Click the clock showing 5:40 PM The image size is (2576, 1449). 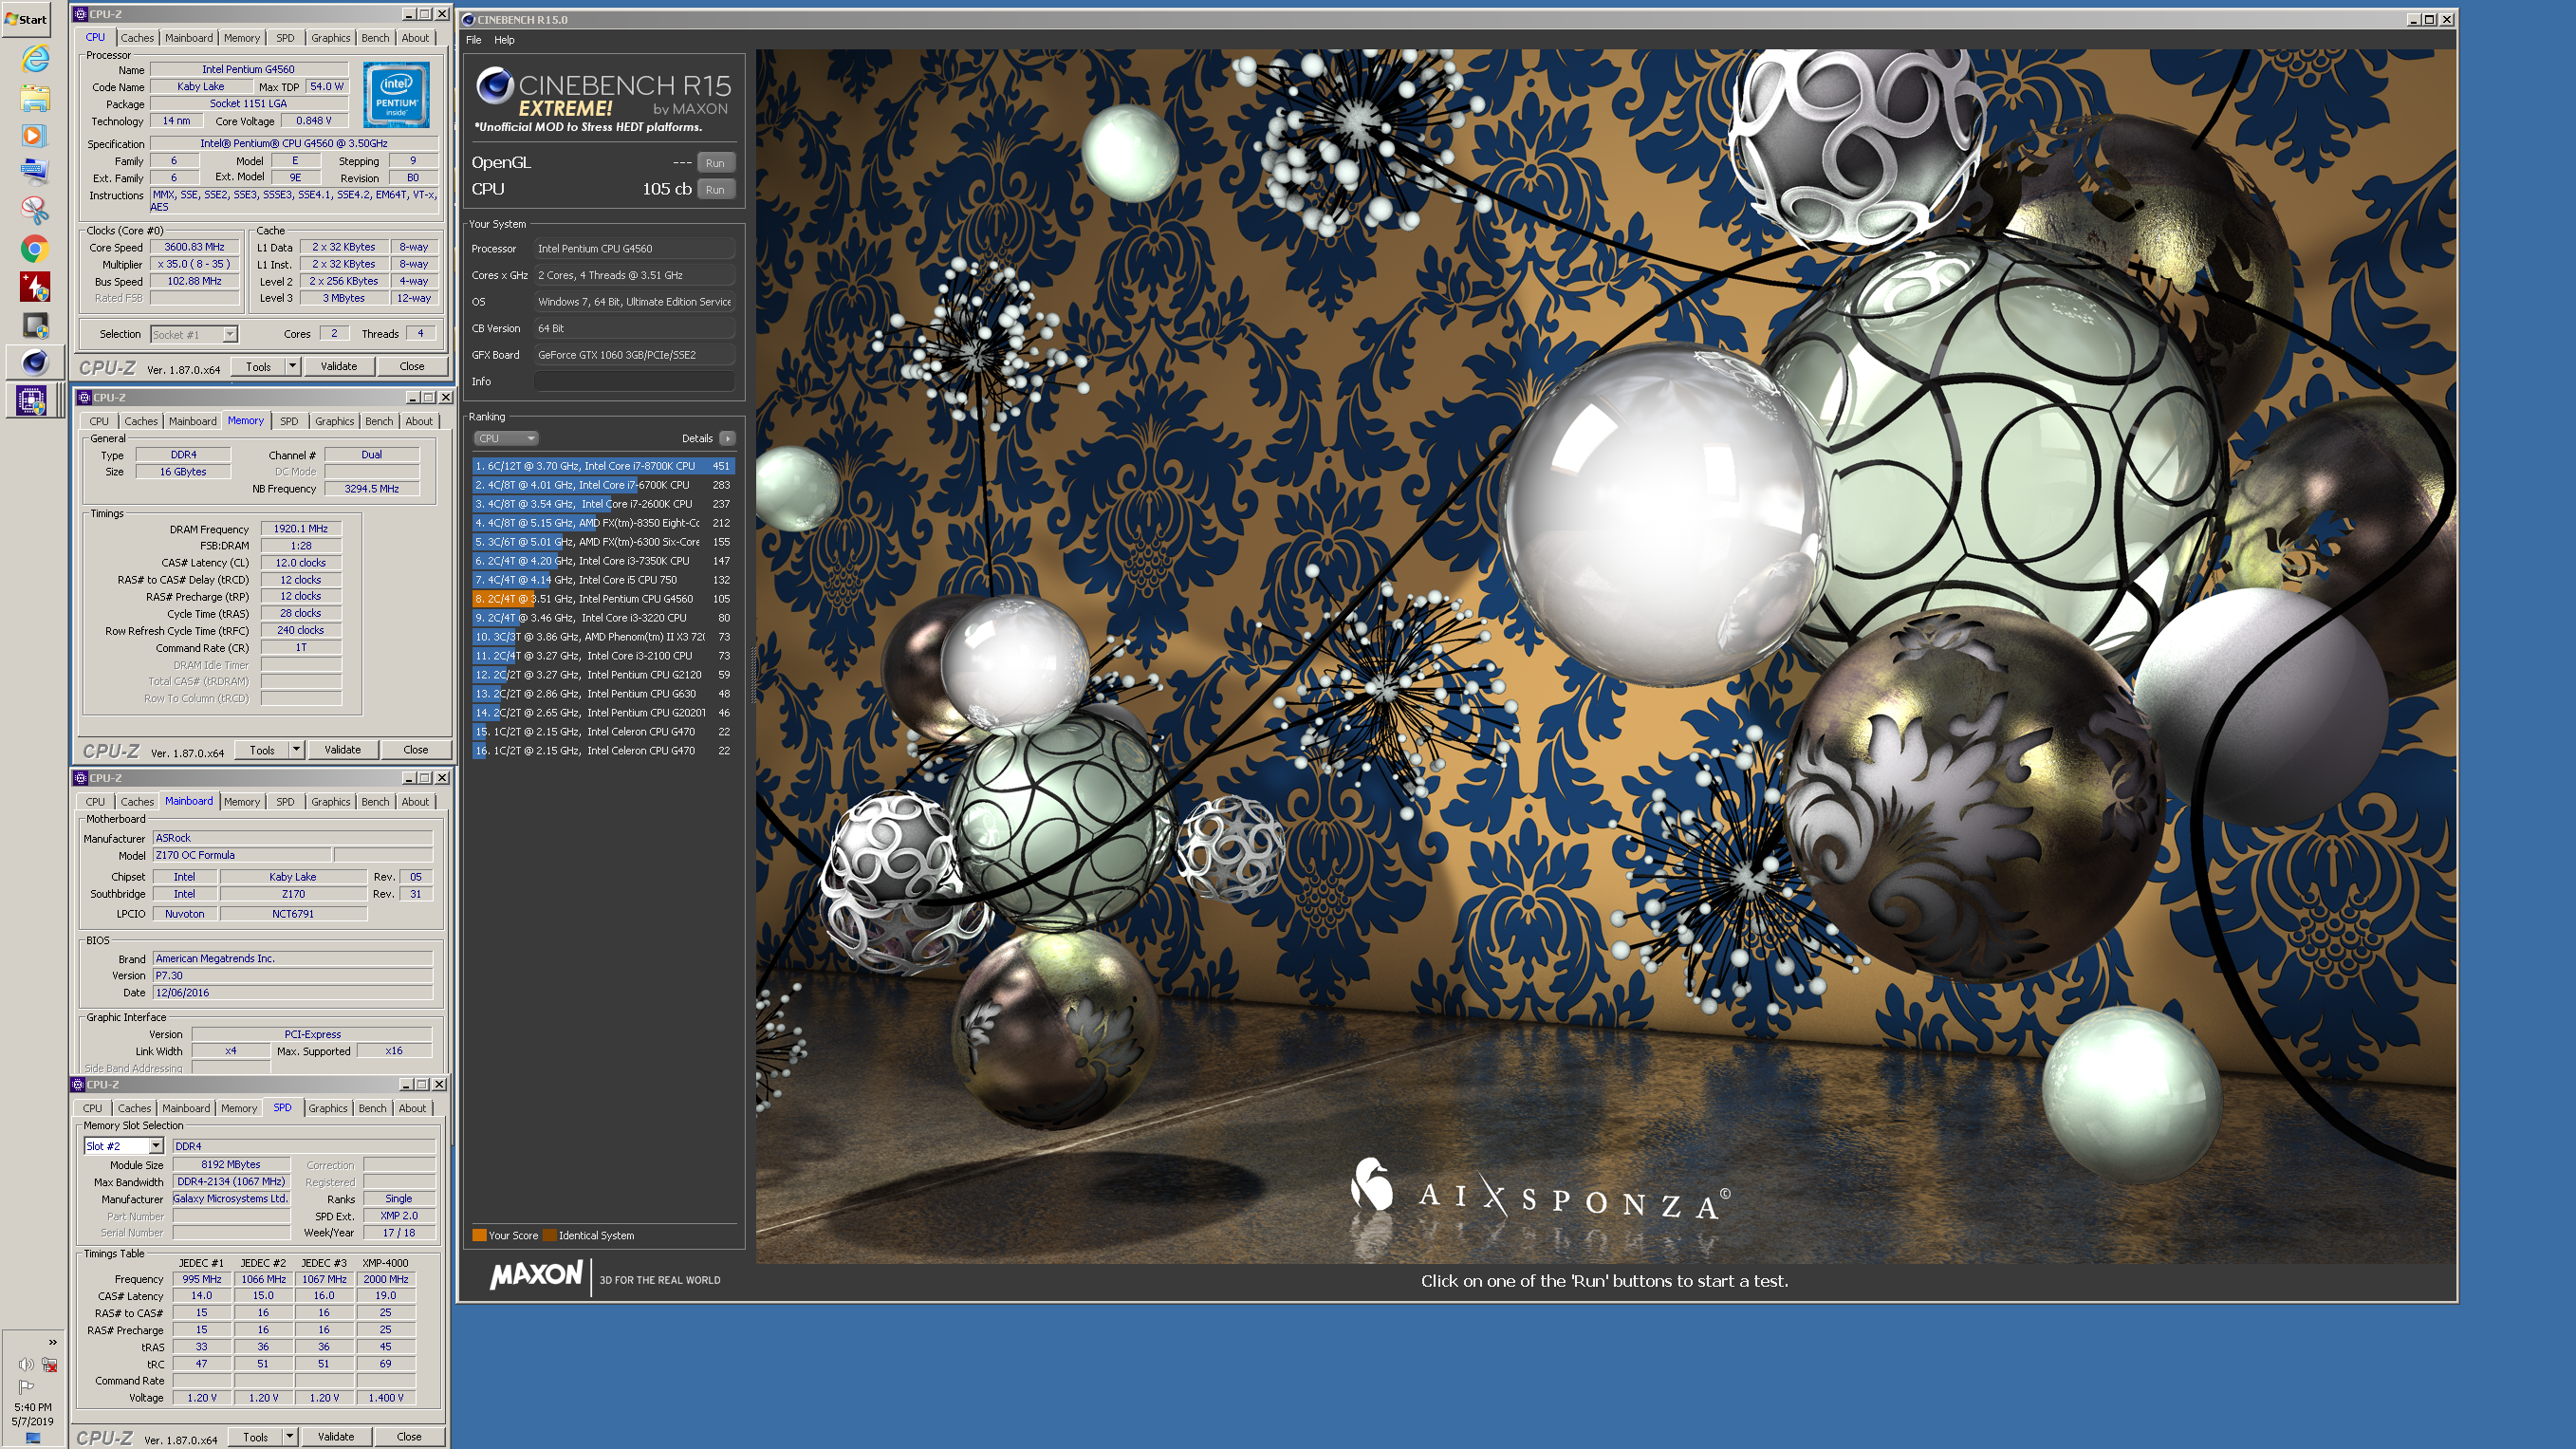click(x=33, y=1407)
